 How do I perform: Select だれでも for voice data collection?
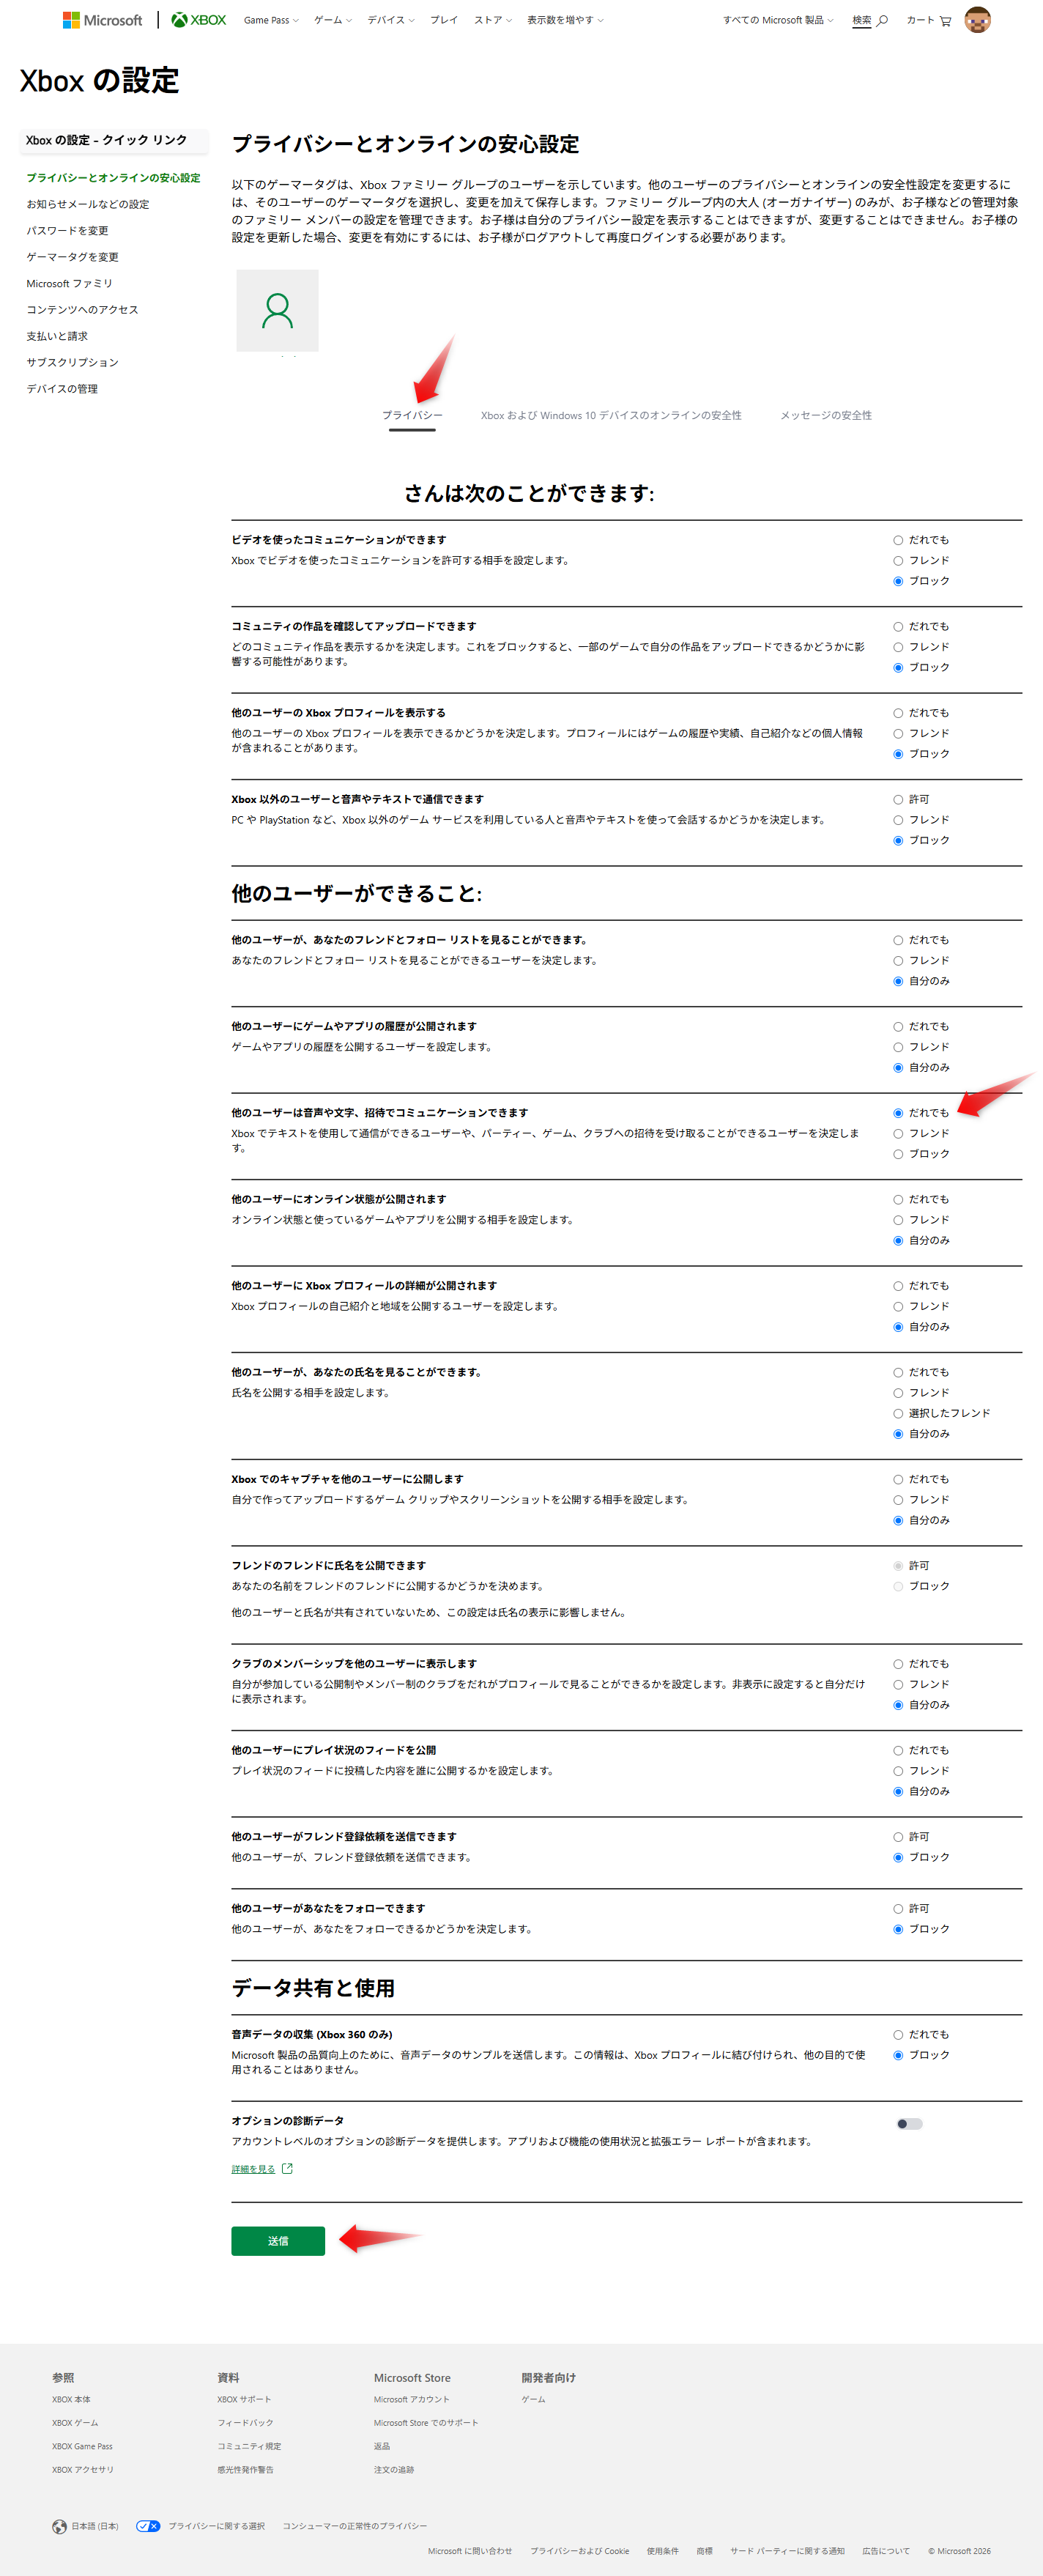tap(898, 2035)
